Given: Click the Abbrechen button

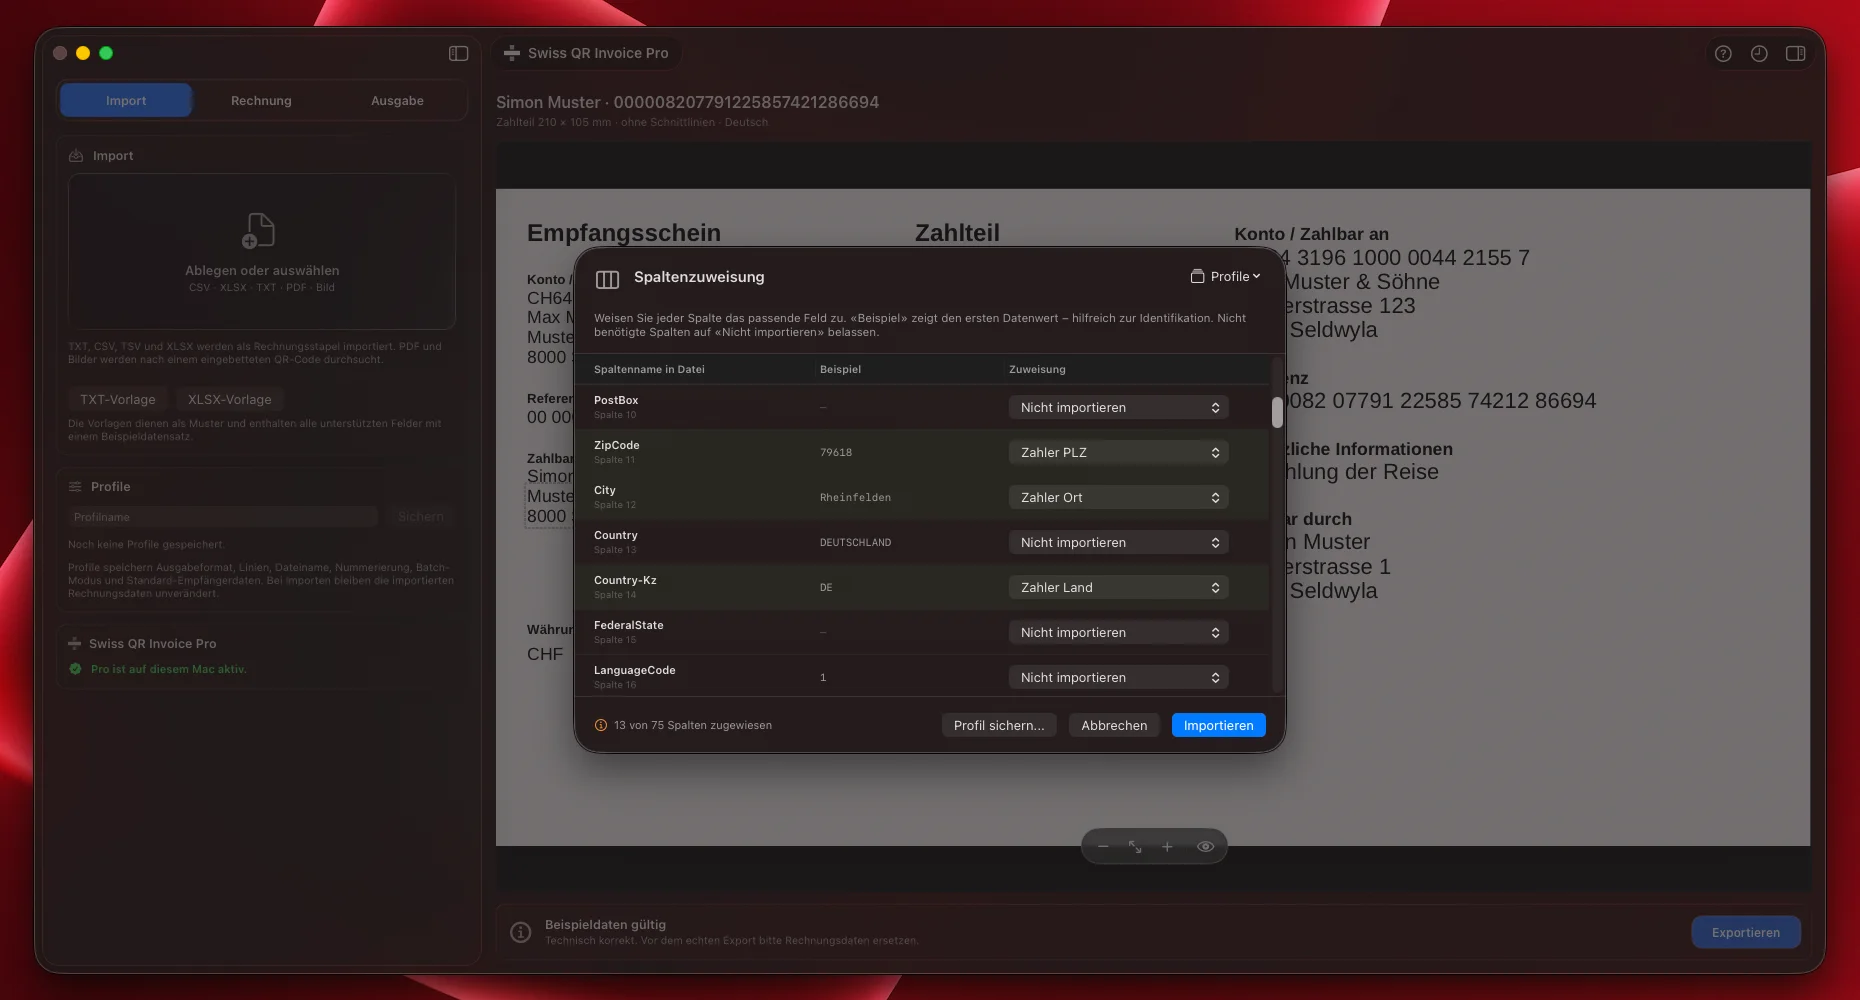Looking at the screenshot, I should 1114,725.
